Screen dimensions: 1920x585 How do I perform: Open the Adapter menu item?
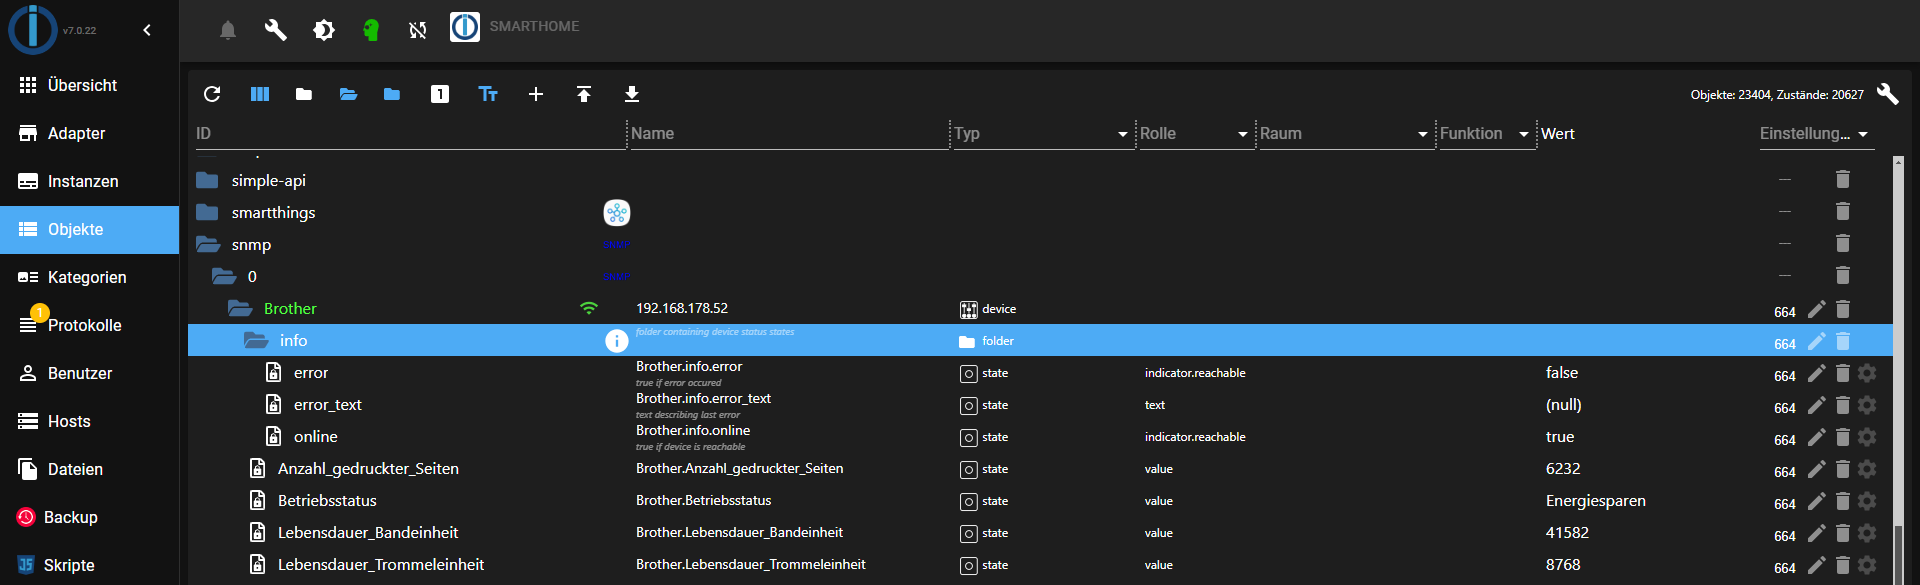click(x=76, y=133)
